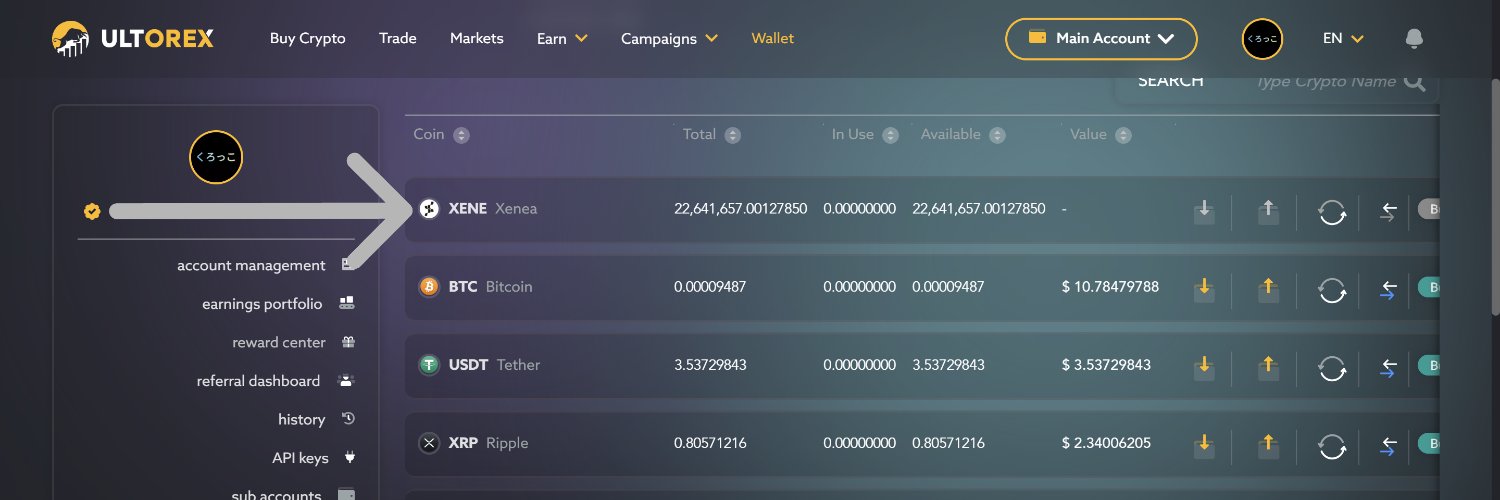The width and height of the screenshot is (1500, 500).
Task: Toggle sorting on the Total column
Action: pyautogui.click(x=732, y=135)
